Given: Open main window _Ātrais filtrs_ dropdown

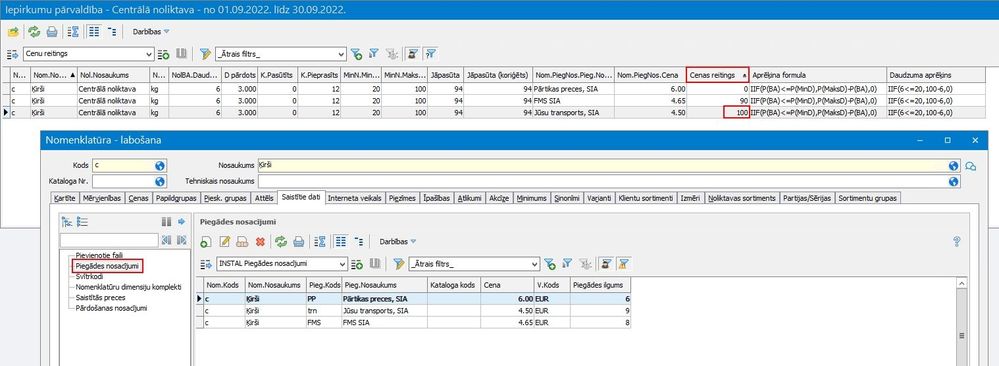Looking at the screenshot, I should click(x=341, y=54).
